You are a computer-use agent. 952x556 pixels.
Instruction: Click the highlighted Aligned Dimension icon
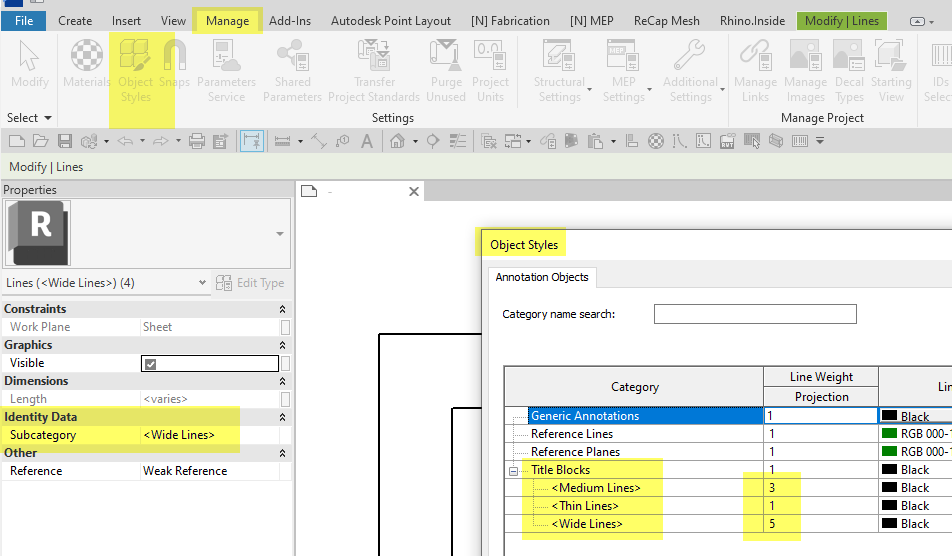coord(251,141)
